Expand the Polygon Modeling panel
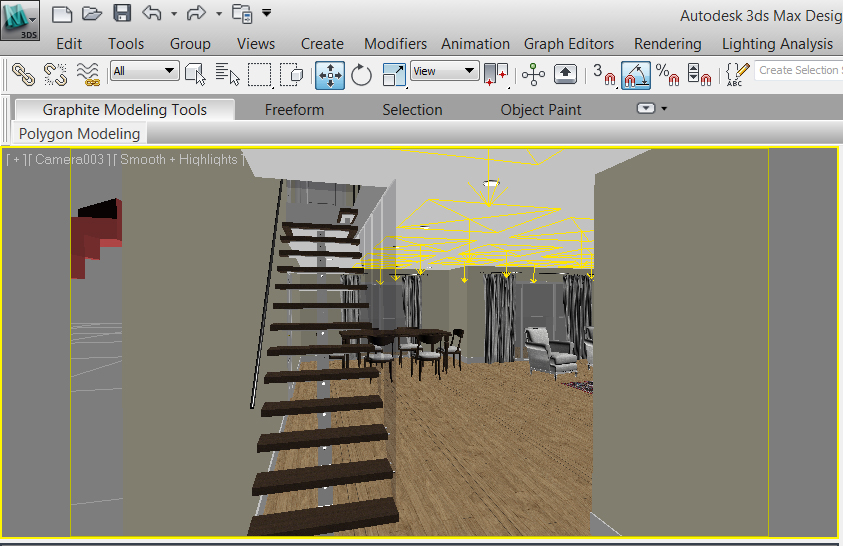The image size is (843, 546). pyautogui.click(x=79, y=134)
